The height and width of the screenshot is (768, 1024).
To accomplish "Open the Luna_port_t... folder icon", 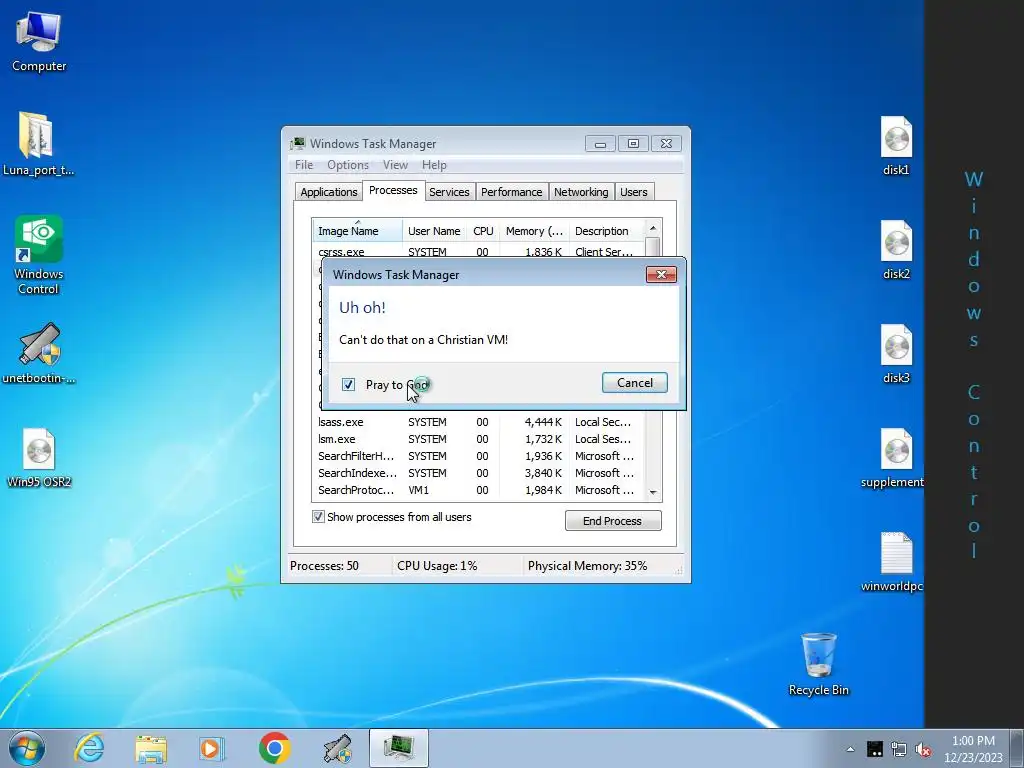I will (38, 144).
